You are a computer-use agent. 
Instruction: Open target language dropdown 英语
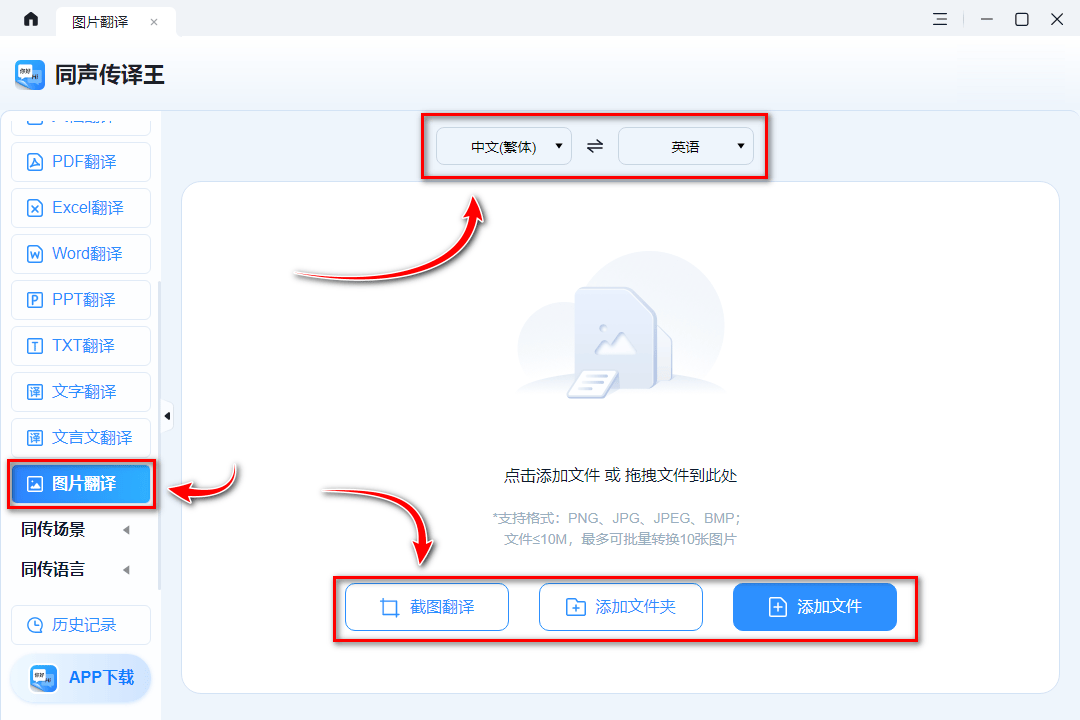point(685,146)
